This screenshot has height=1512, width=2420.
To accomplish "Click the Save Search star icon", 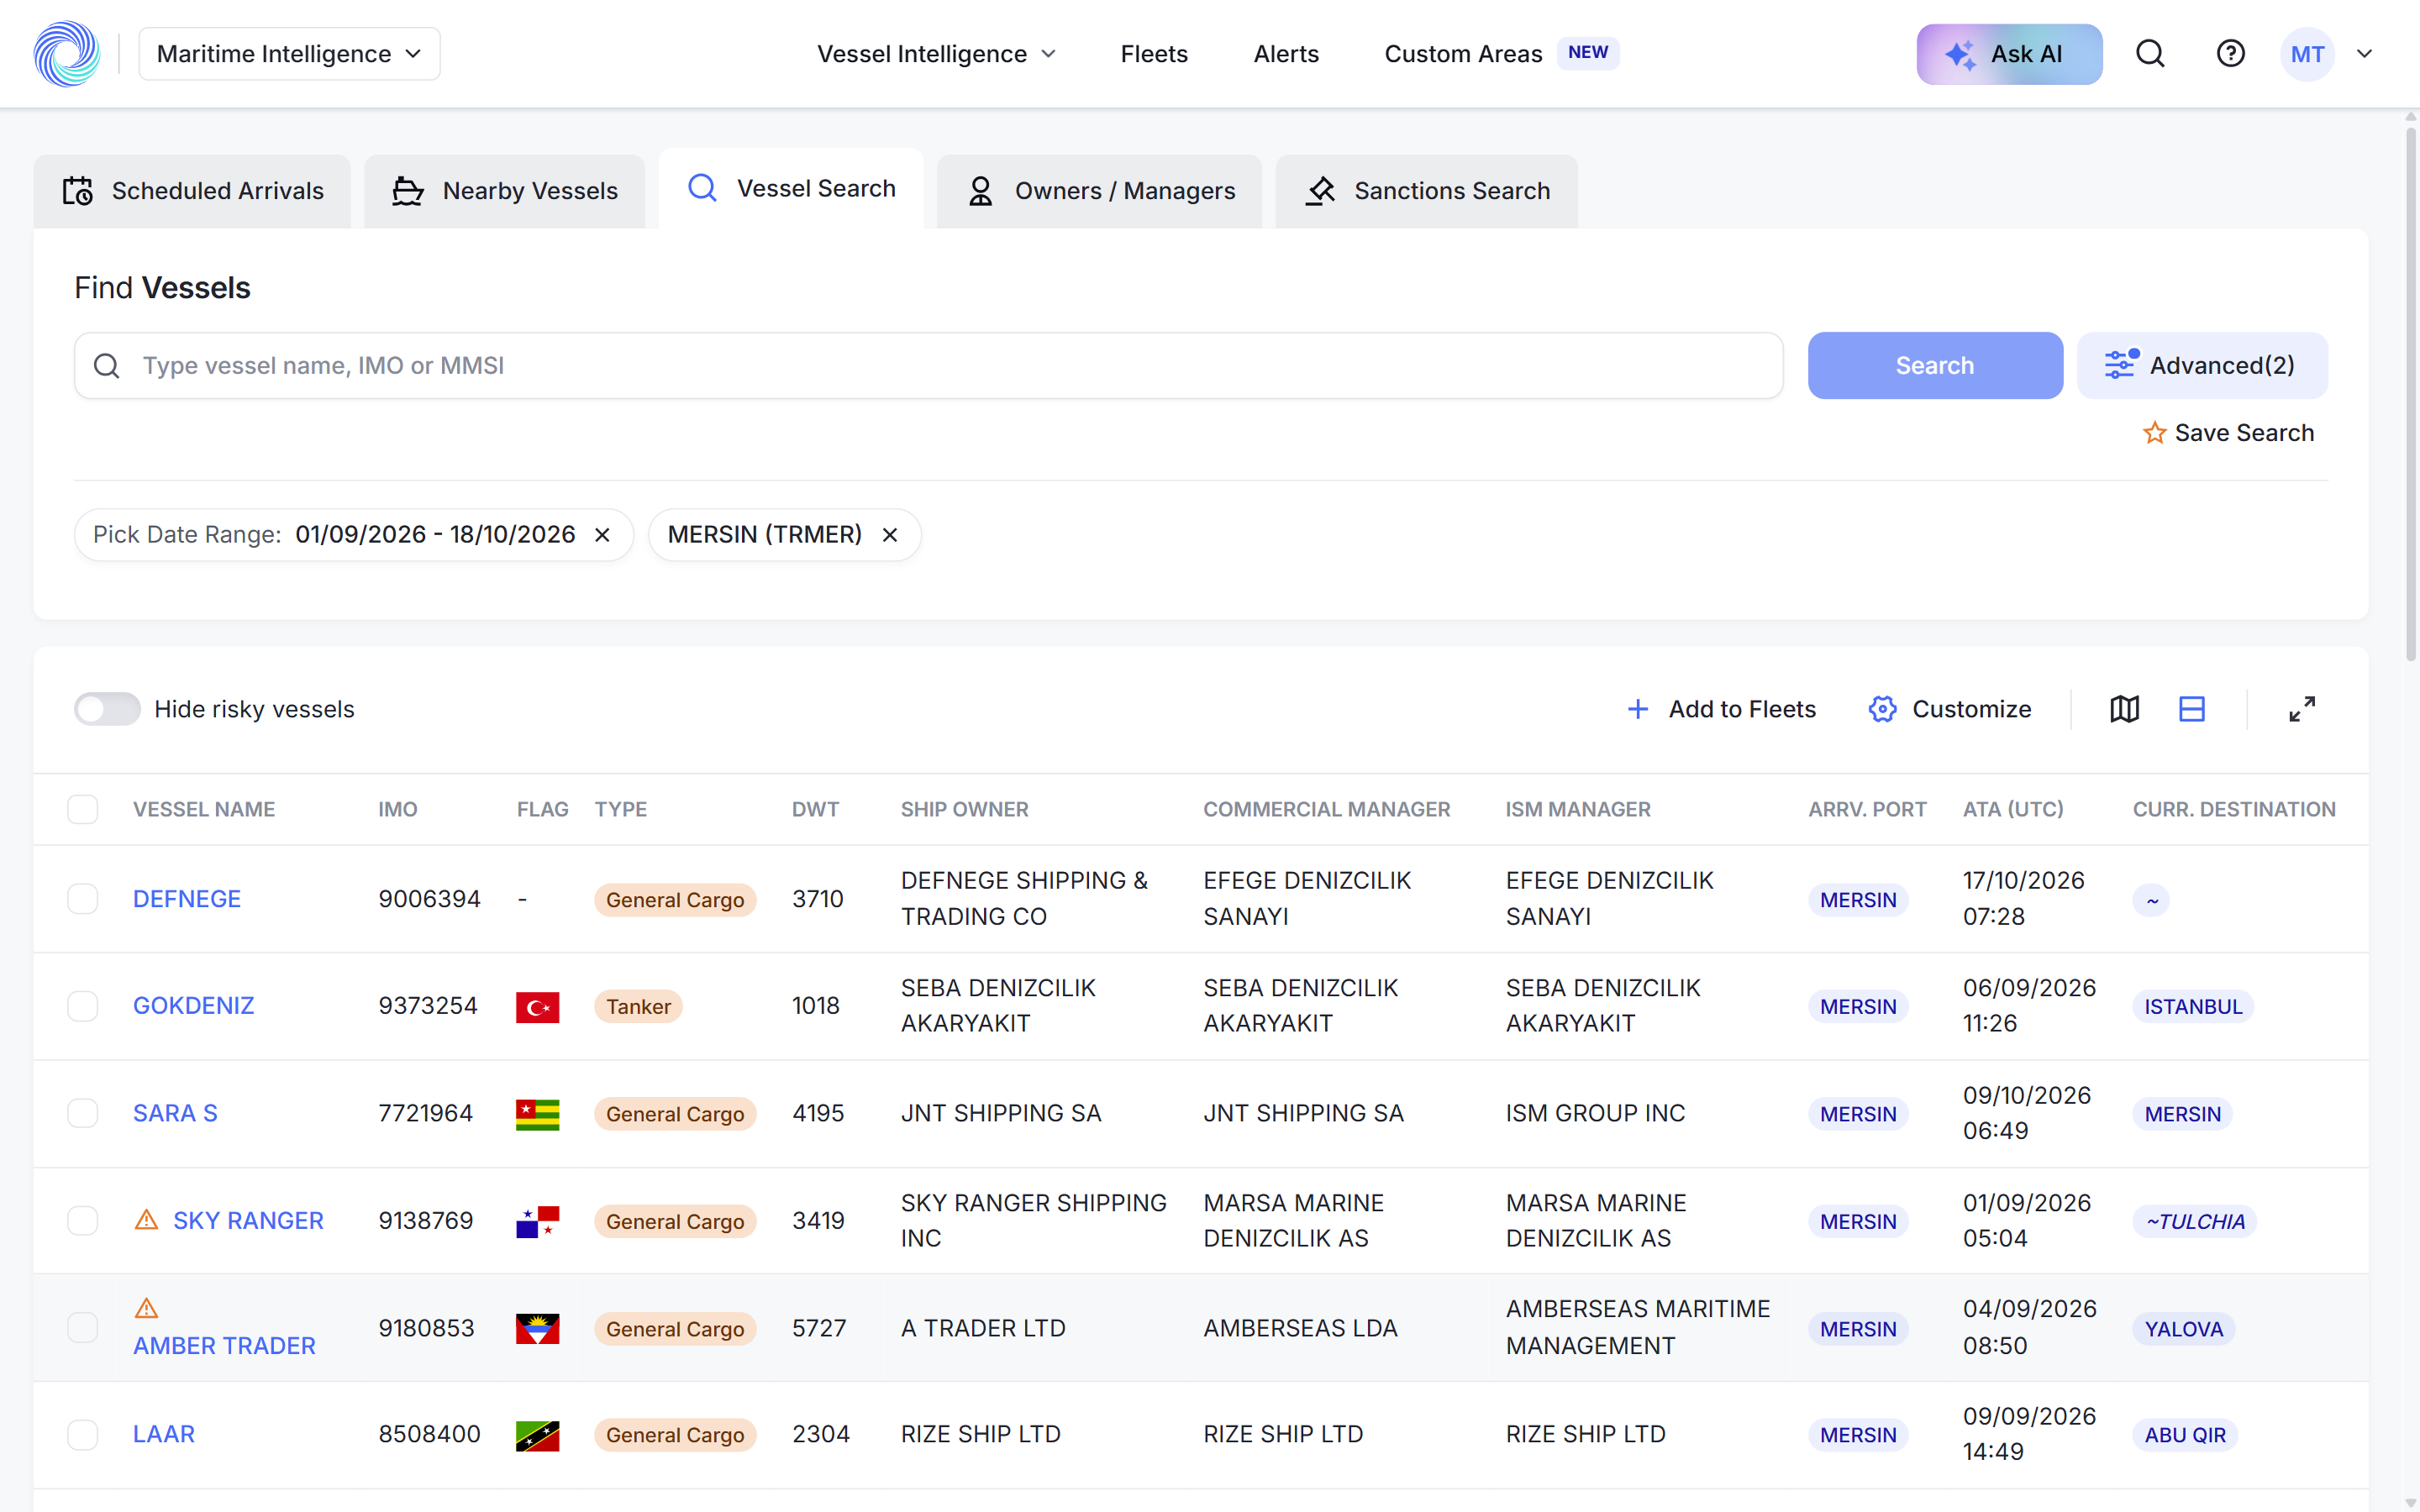I will pos(2154,433).
